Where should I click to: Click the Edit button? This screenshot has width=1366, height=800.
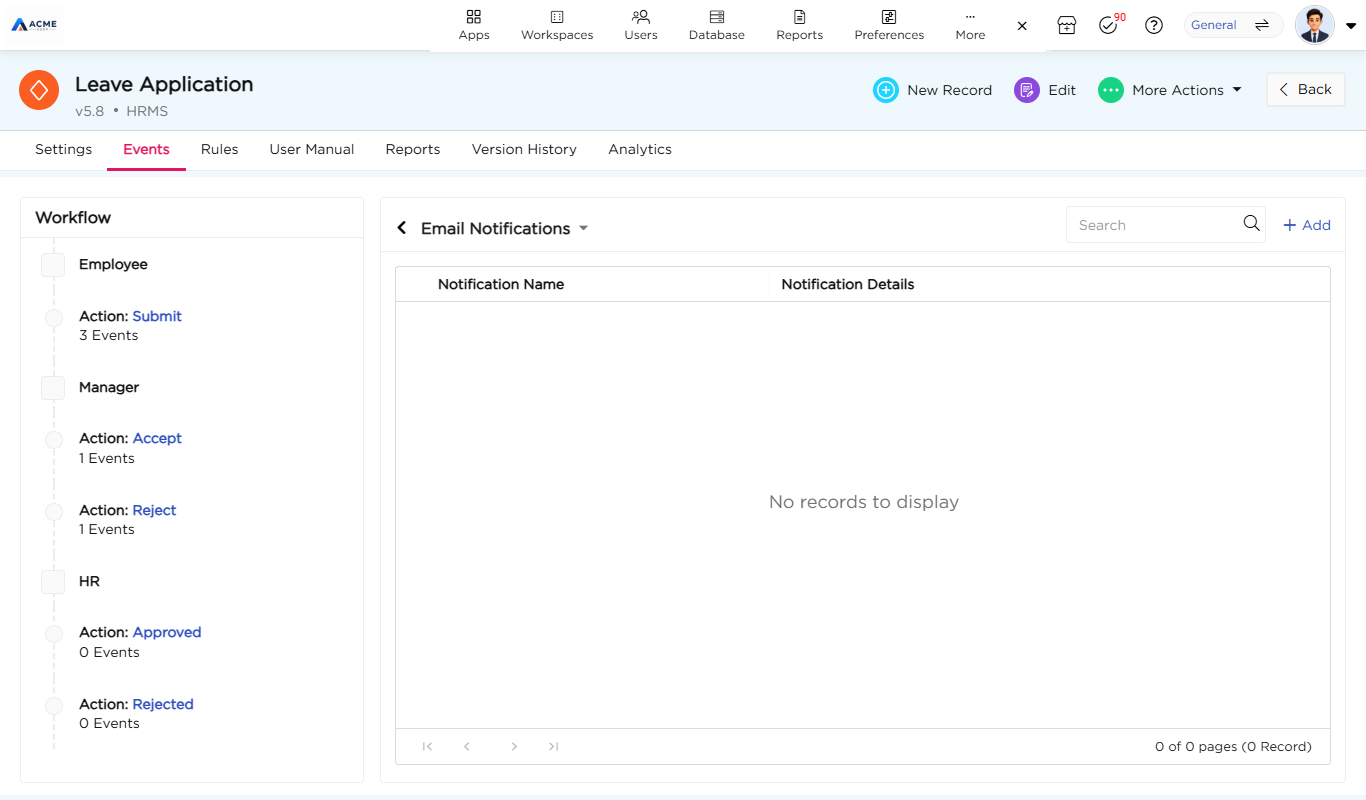pos(1045,90)
